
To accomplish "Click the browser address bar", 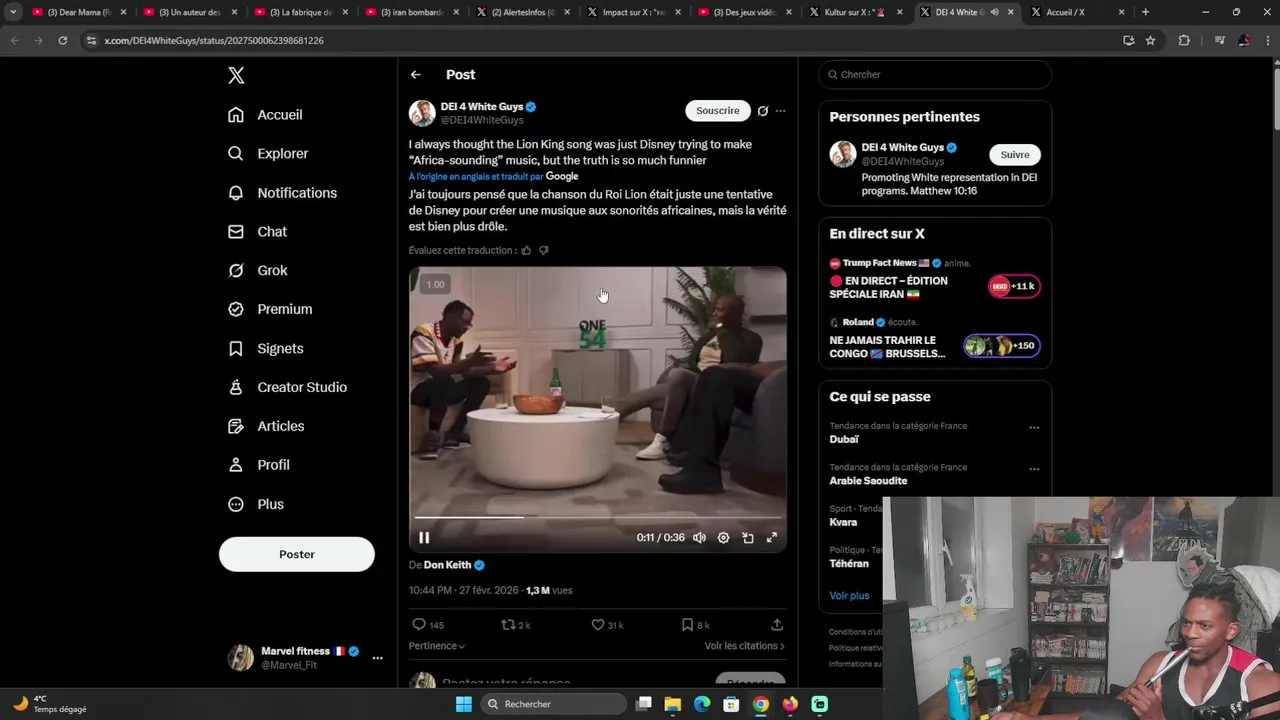I will pos(600,40).
